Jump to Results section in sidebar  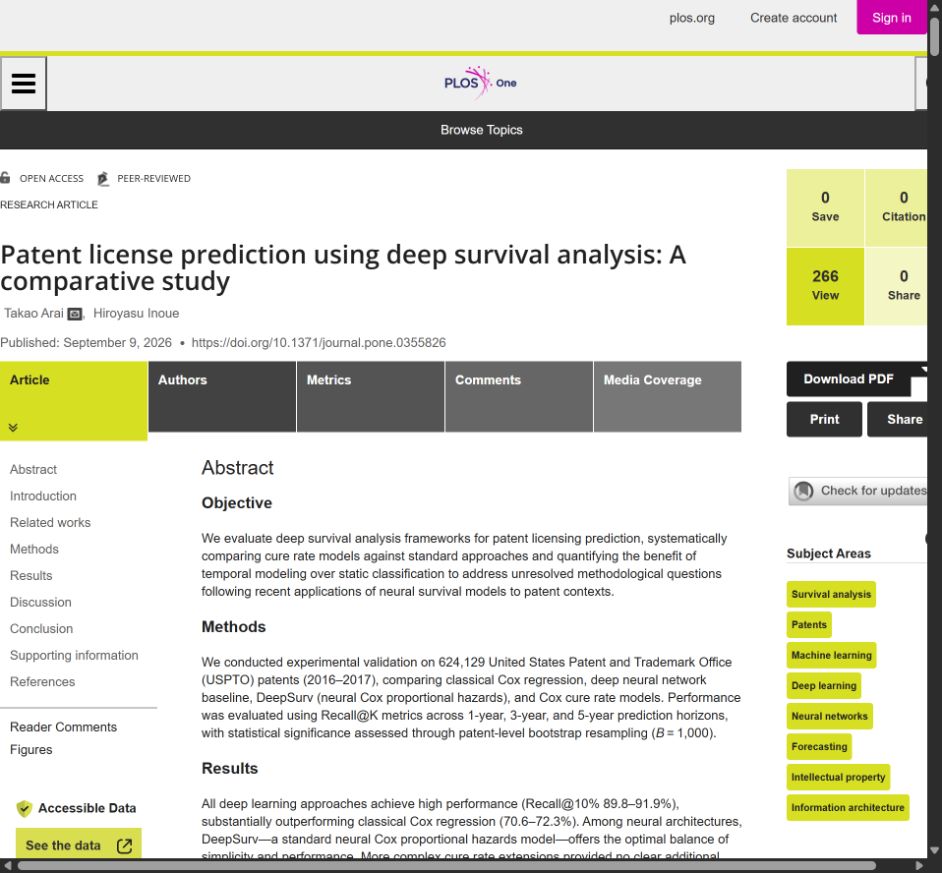tap(31, 575)
